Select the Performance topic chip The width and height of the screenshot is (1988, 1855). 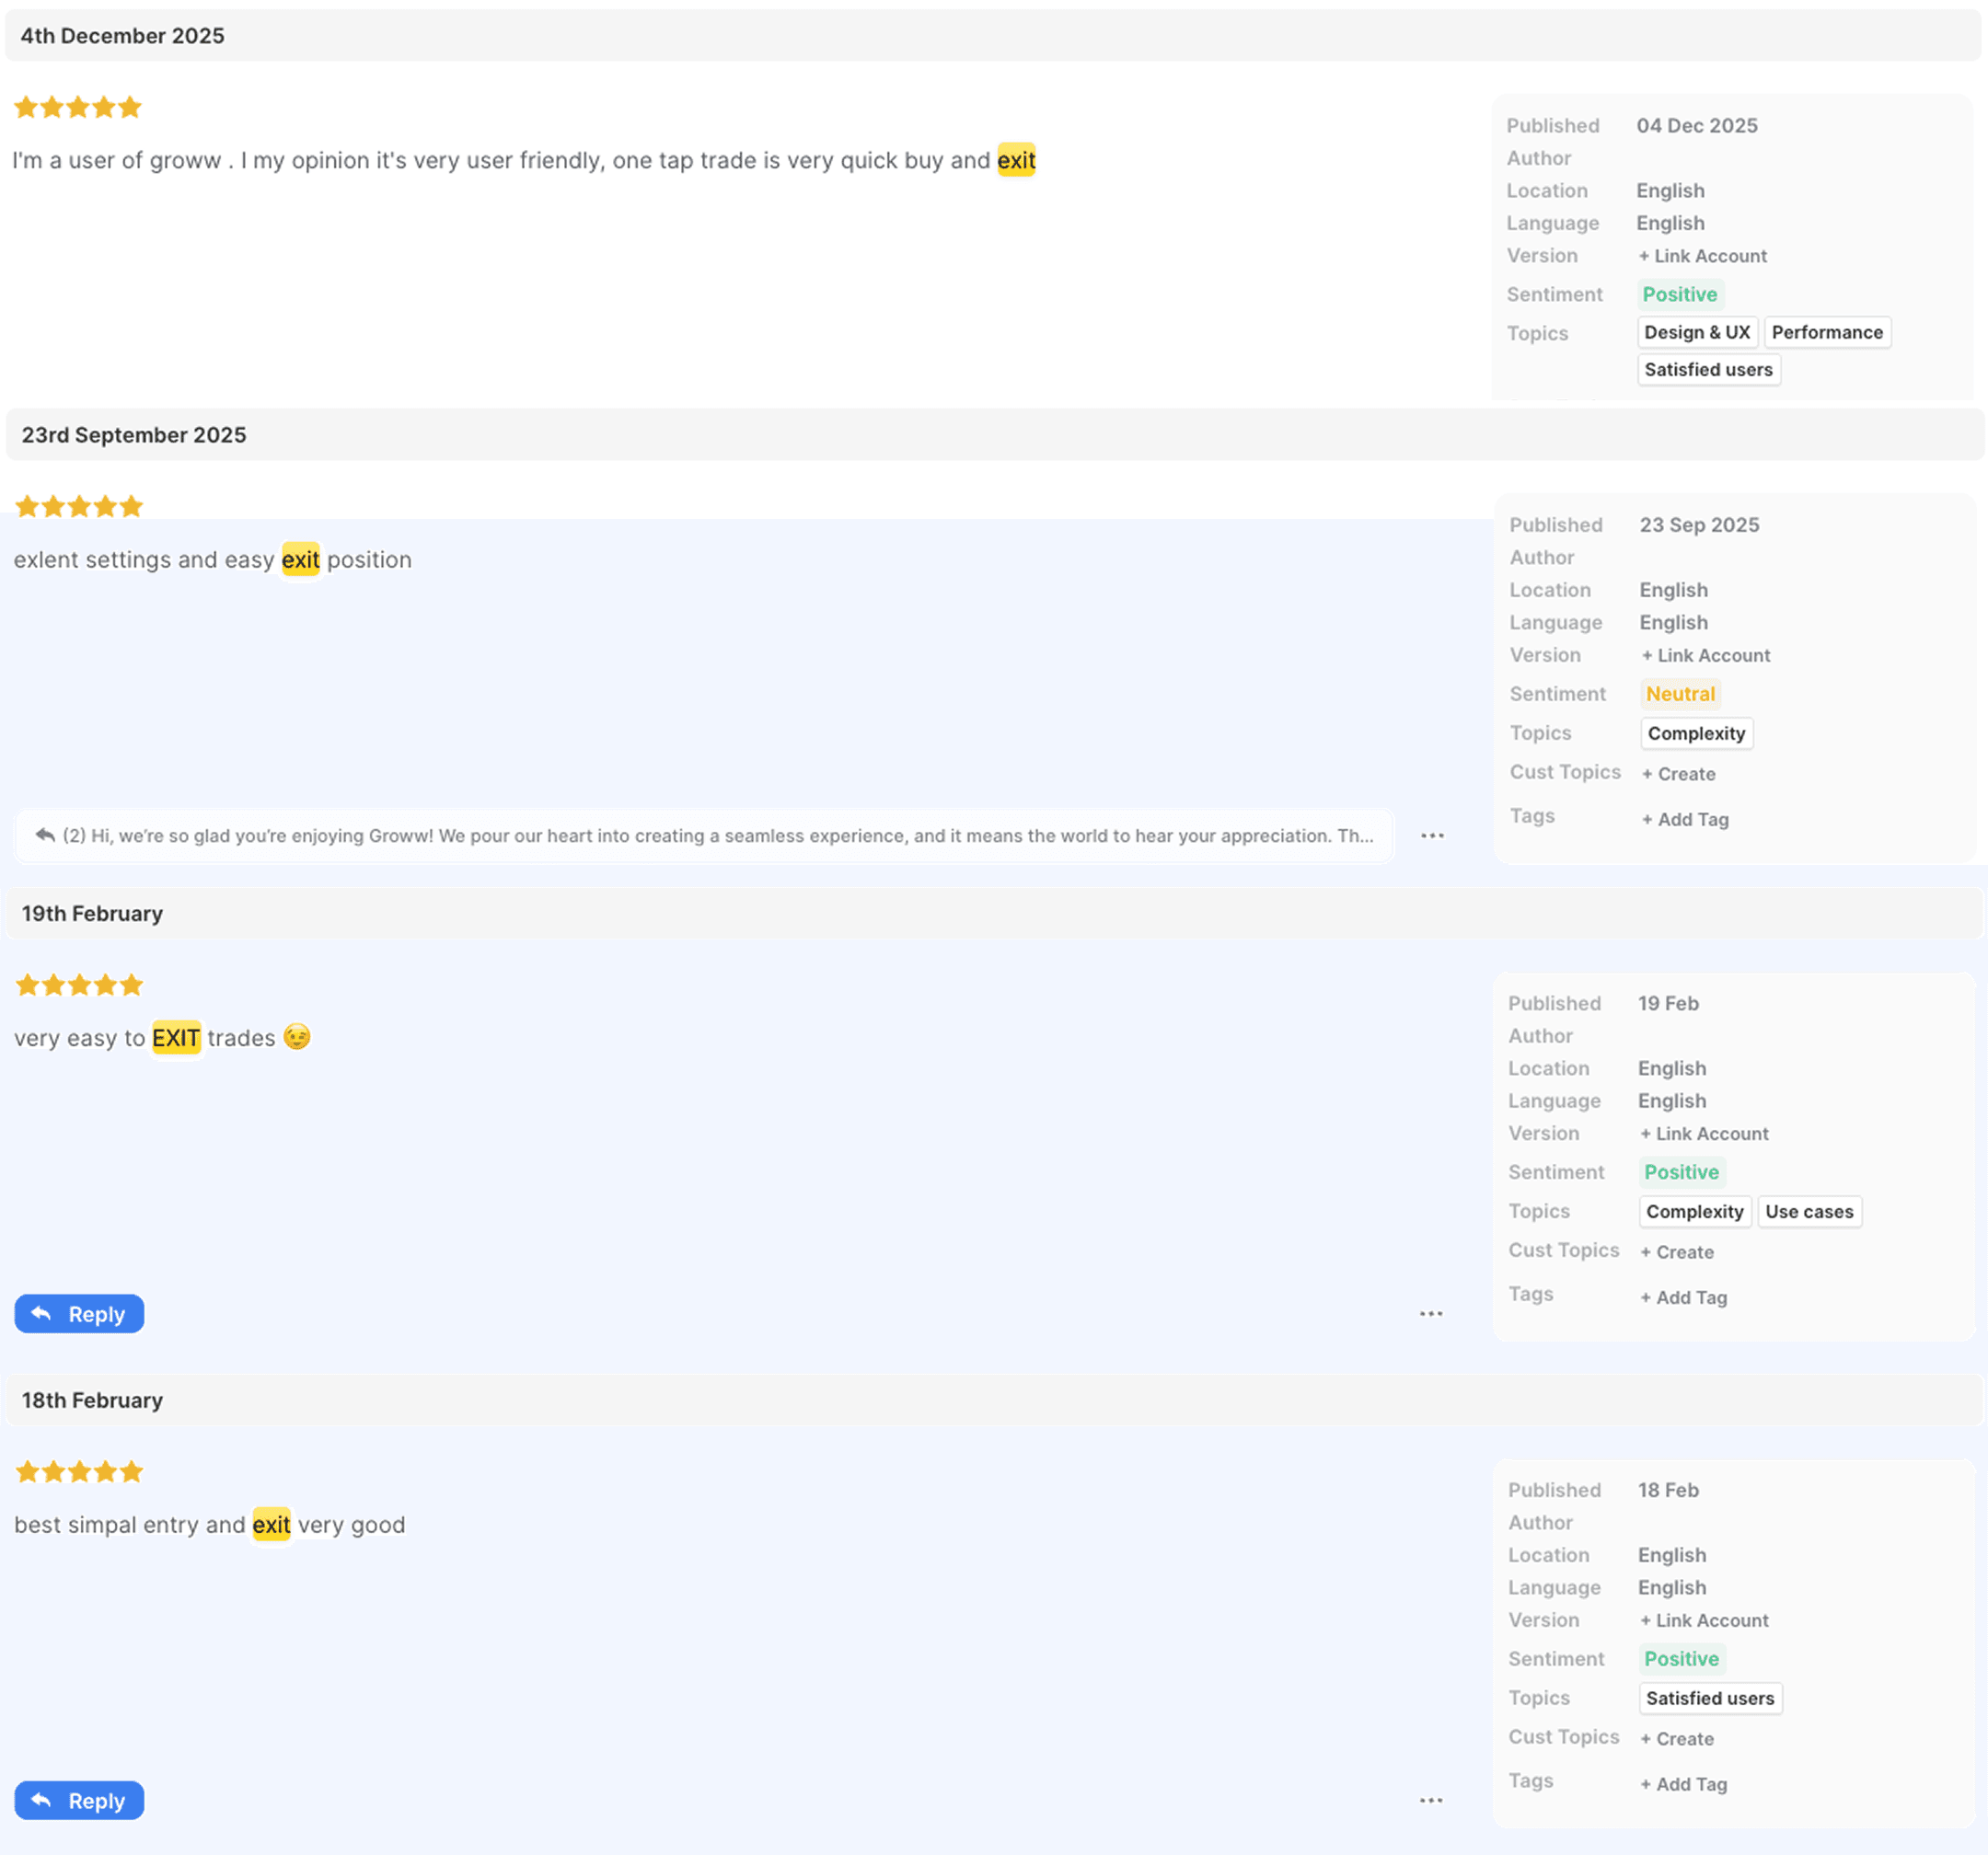(1826, 332)
